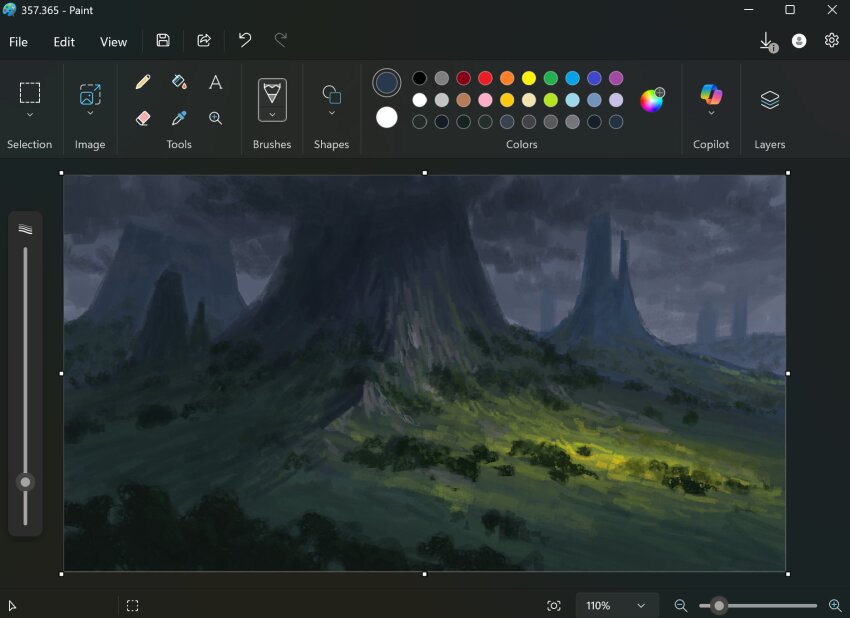Select the Fill with color tool
Screen dimensions: 850x618
179,81
